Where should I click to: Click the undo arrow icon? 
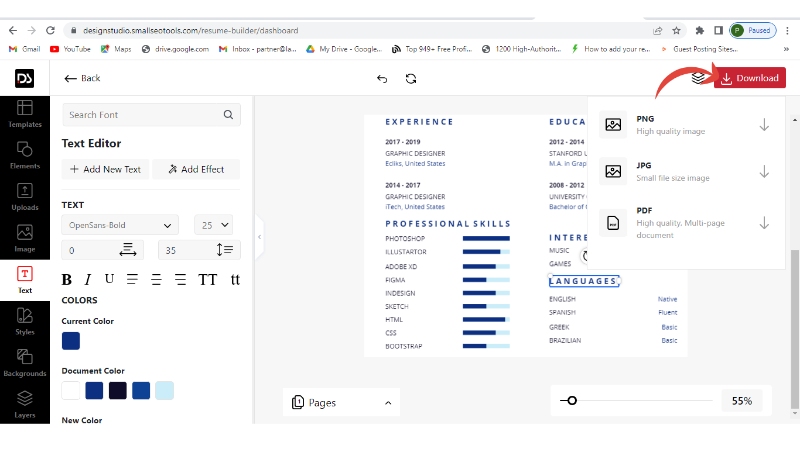[x=382, y=78]
